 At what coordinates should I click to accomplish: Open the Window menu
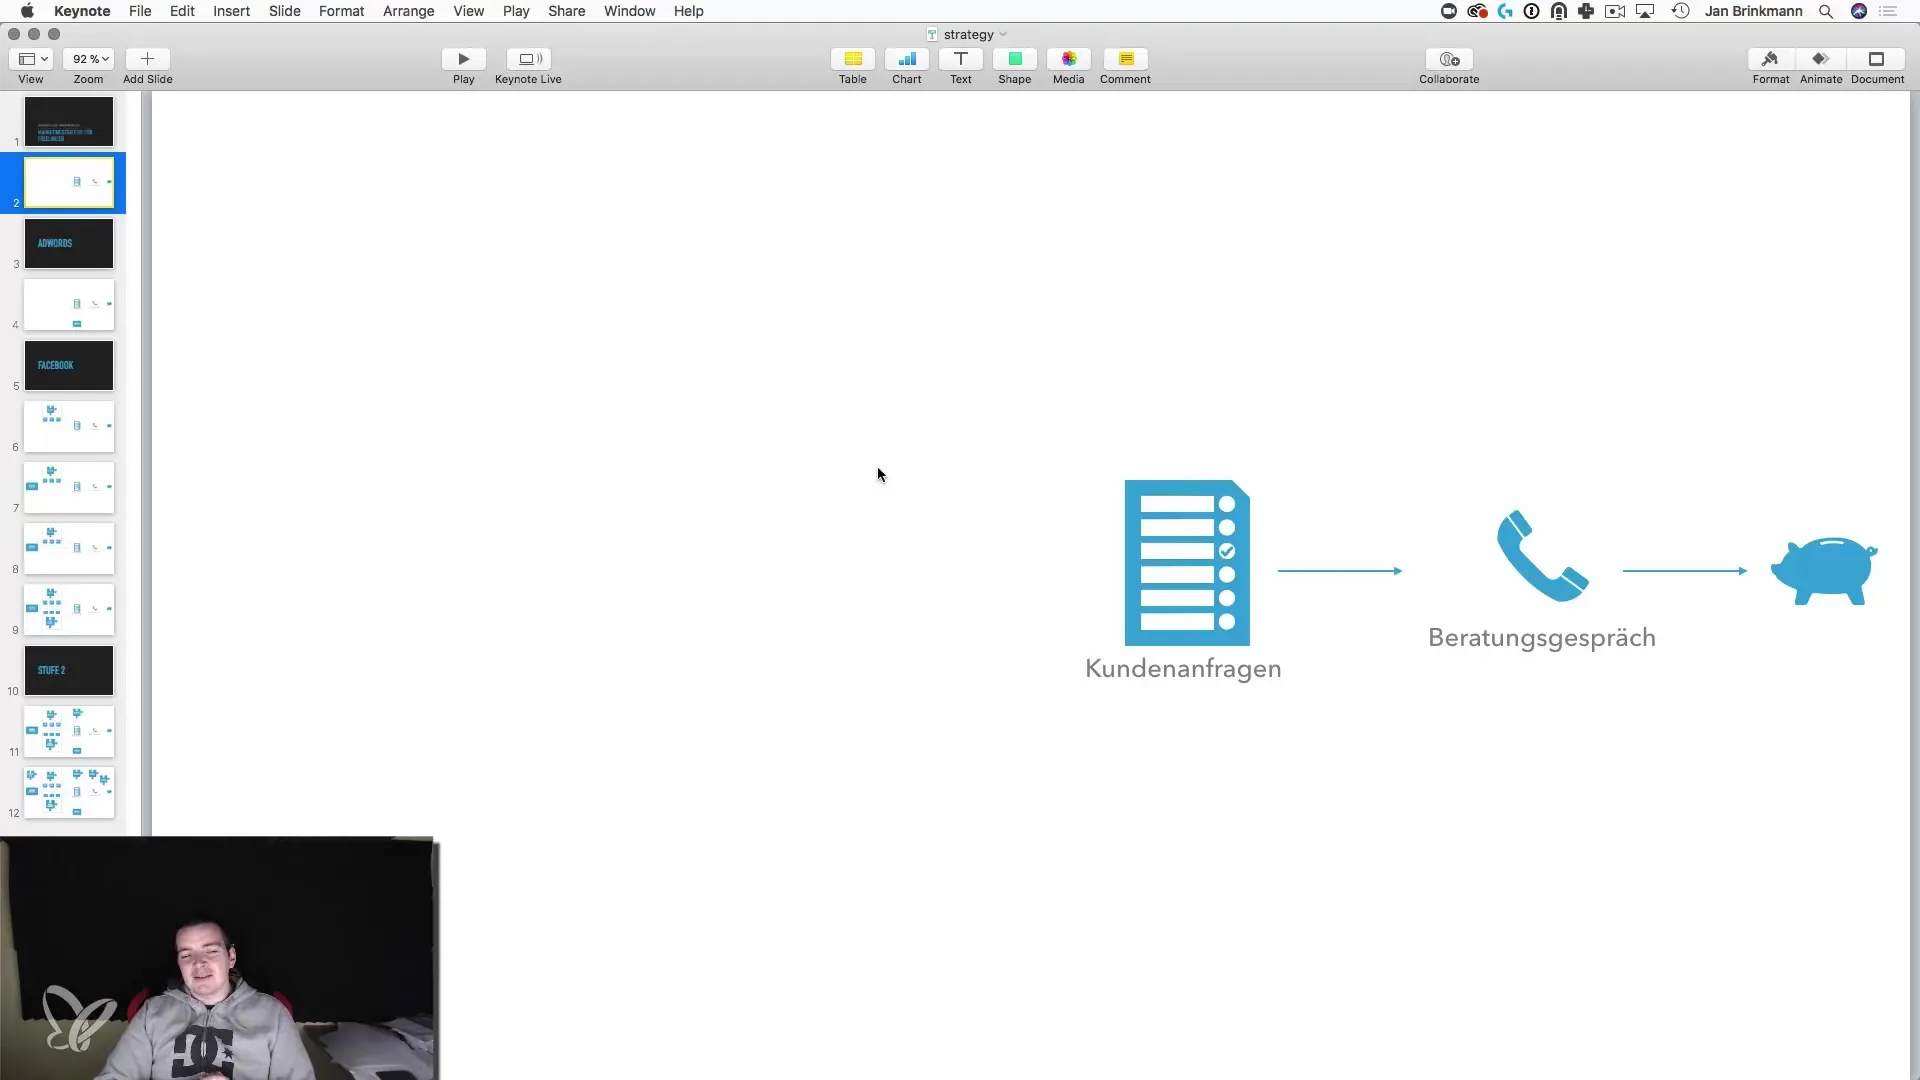pos(629,11)
